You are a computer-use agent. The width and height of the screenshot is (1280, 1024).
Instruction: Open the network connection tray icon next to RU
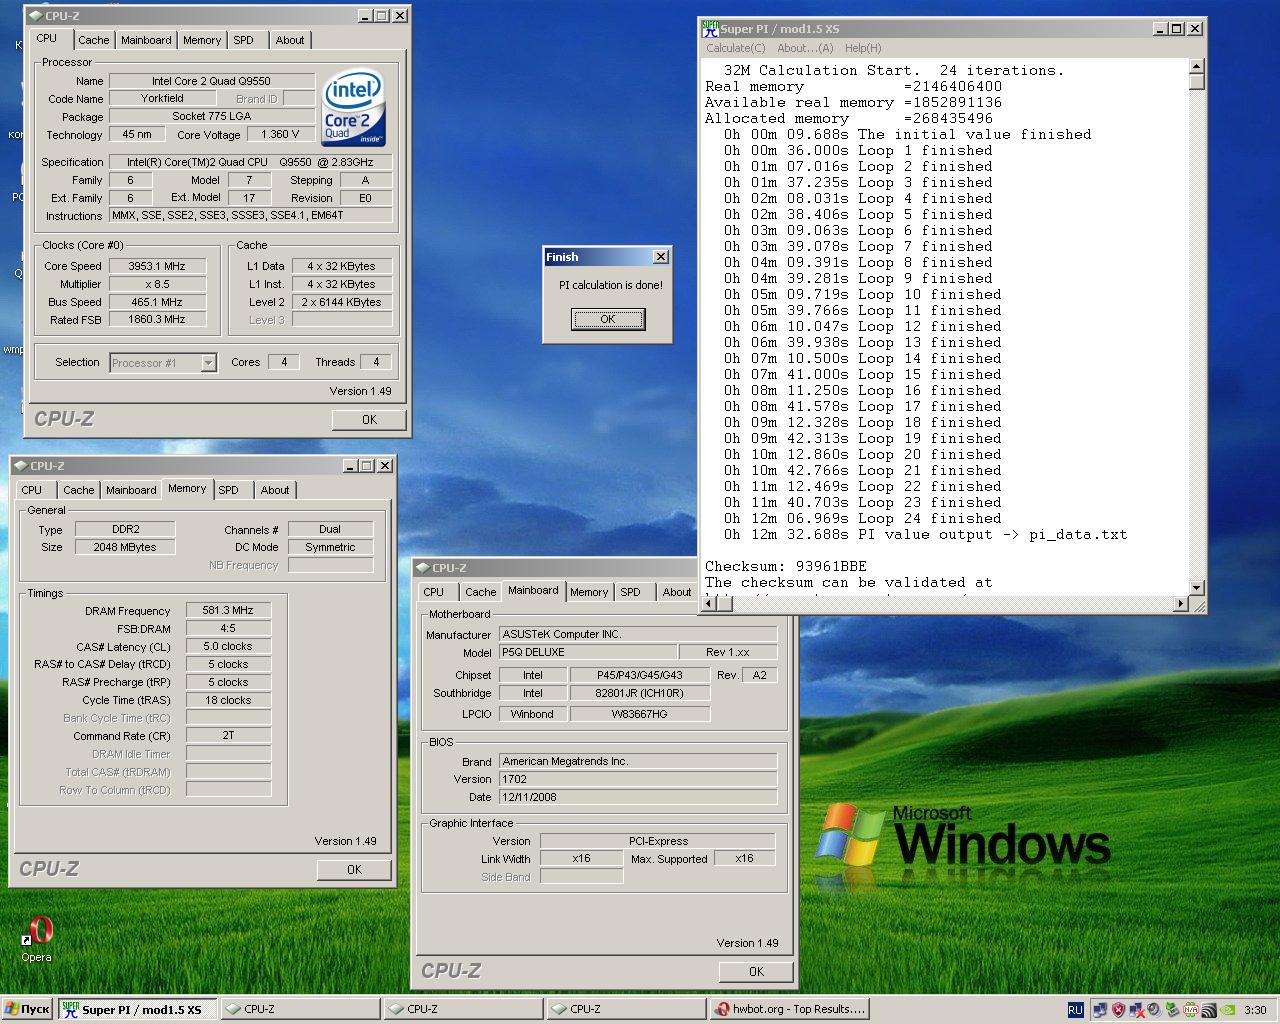(x=1100, y=1010)
